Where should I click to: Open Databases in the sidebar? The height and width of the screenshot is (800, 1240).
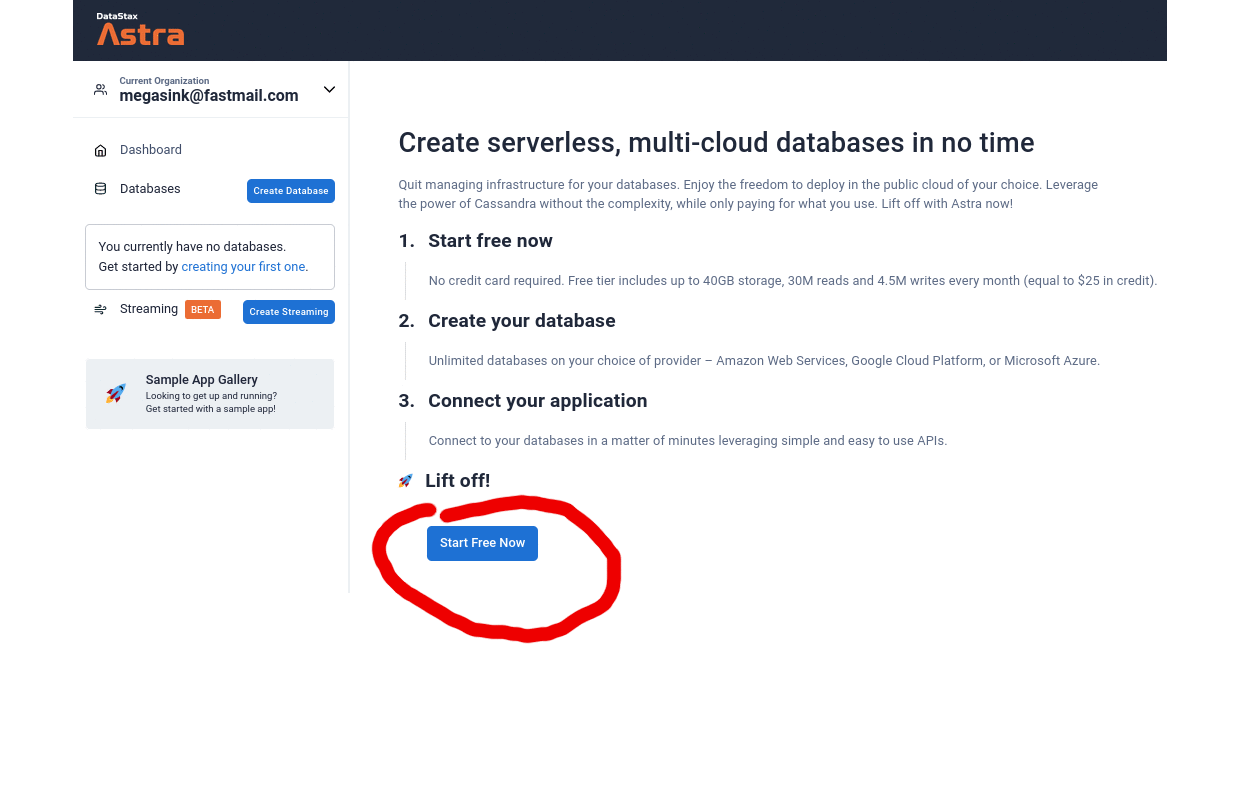point(150,189)
